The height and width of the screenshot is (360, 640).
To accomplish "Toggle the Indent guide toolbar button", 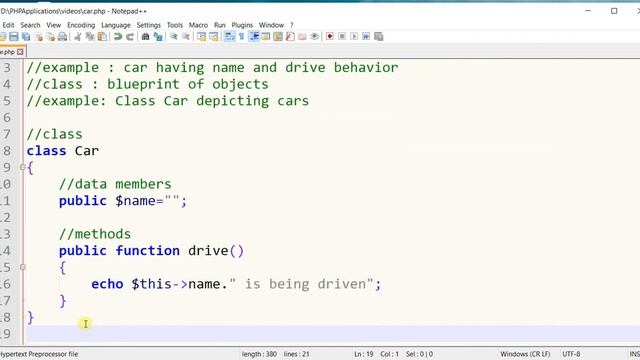I will (x=254, y=37).
